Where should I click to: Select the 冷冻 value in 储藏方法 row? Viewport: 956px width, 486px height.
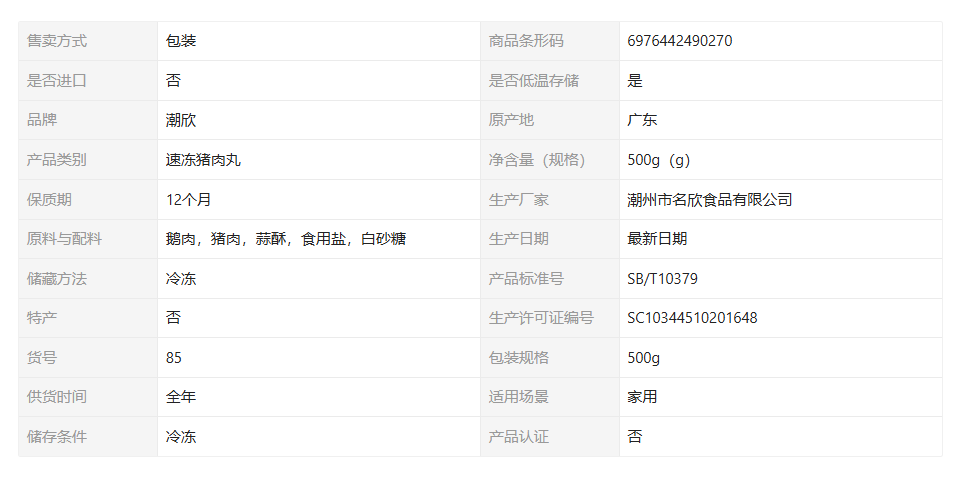(x=181, y=279)
